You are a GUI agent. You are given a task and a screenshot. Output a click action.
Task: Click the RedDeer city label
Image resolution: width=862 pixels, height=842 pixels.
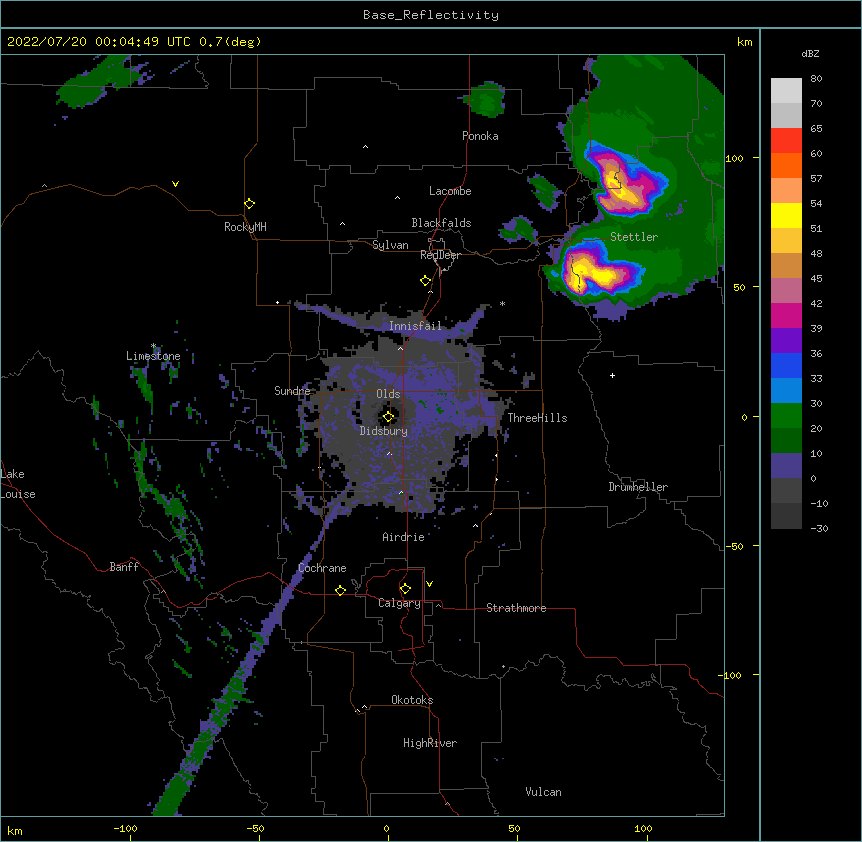click(x=440, y=255)
